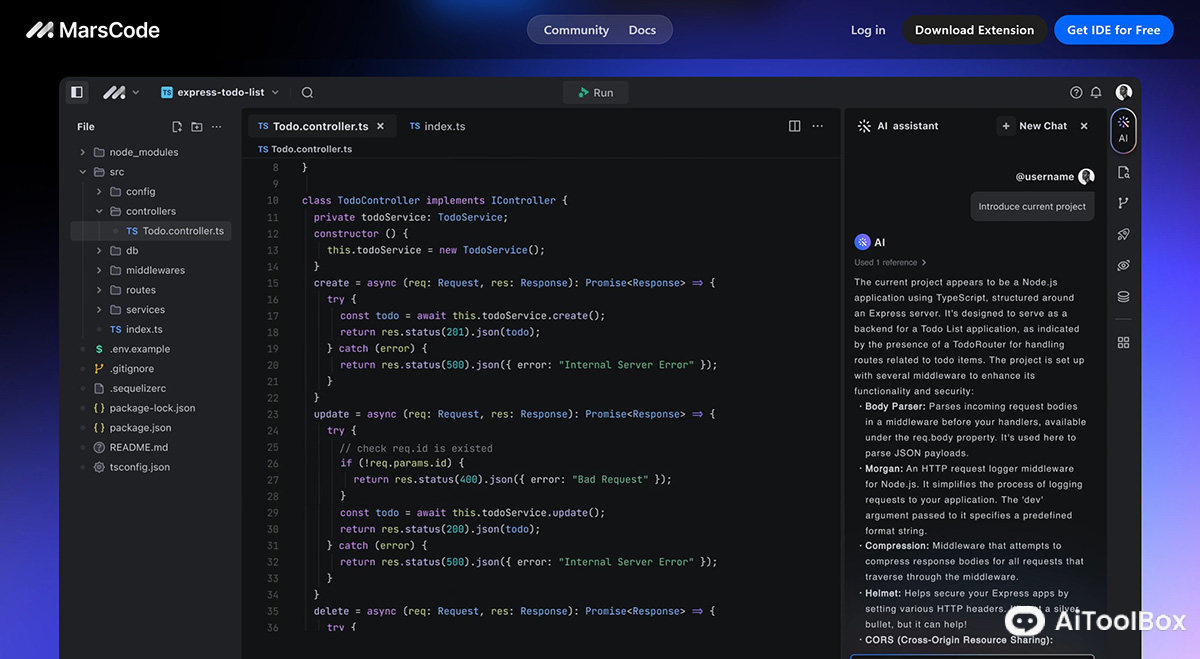
Task: Click line number 25 in the gutter
Action: (x=273, y=447)
